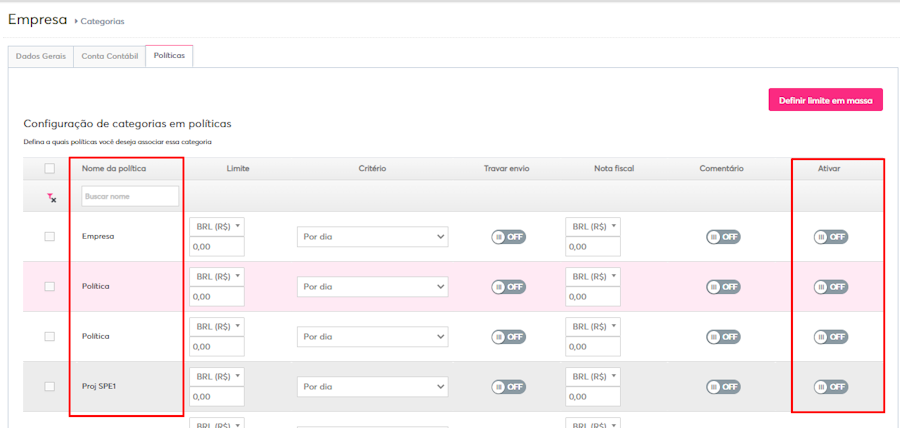
Task: Enable Ativar switch for Proj SPE1
Action: point(831,387)
